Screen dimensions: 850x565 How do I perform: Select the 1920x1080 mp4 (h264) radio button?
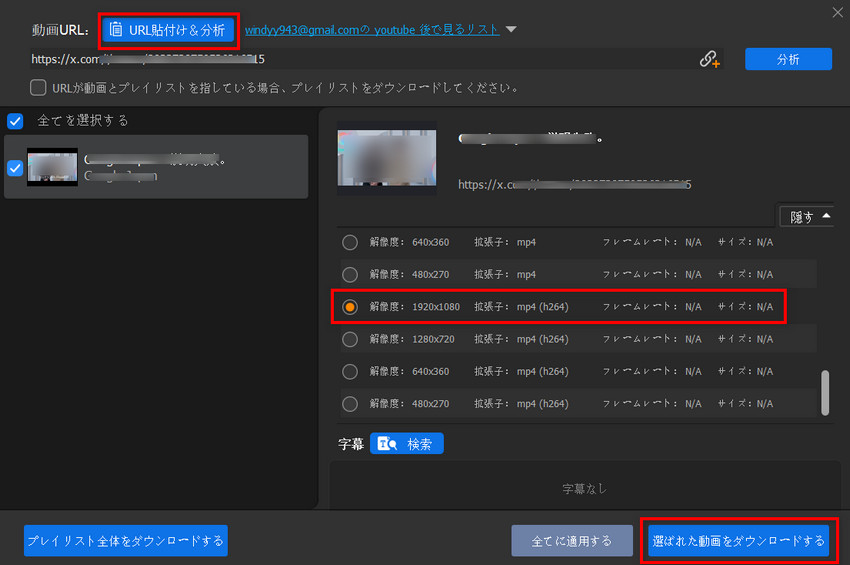click(x=350, y=307)
